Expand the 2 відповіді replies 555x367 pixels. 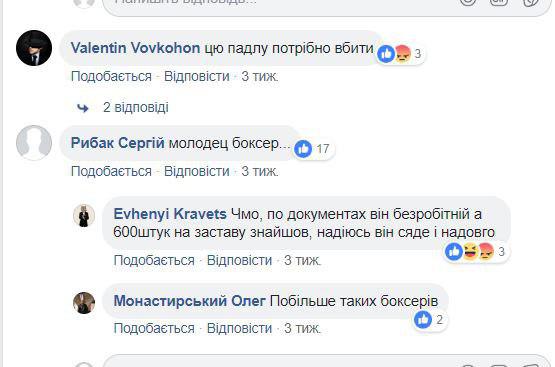(136, 107)
